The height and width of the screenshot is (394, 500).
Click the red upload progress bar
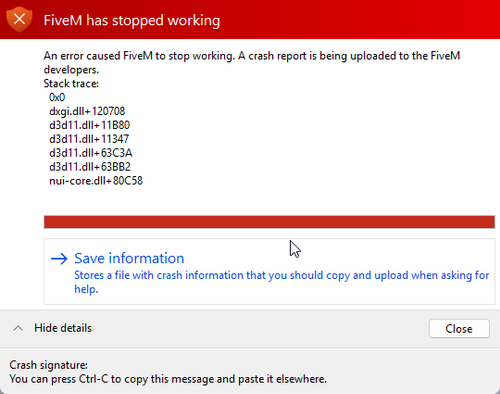(269, 222)
